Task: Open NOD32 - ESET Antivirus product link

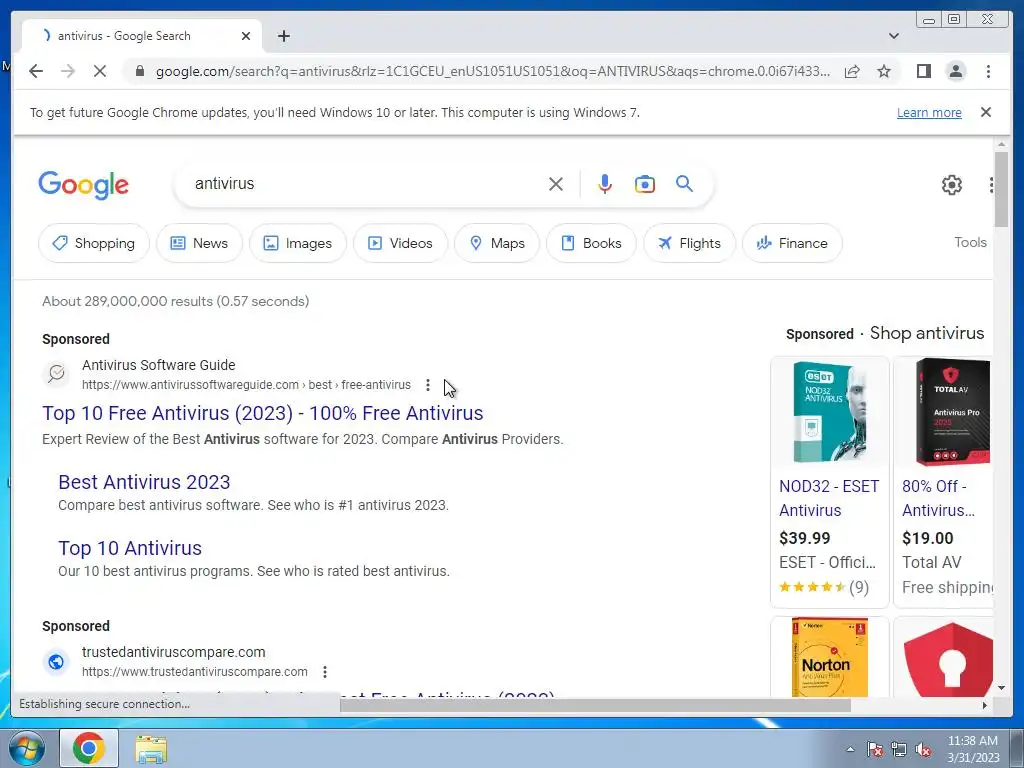Action: coord(829,498)
